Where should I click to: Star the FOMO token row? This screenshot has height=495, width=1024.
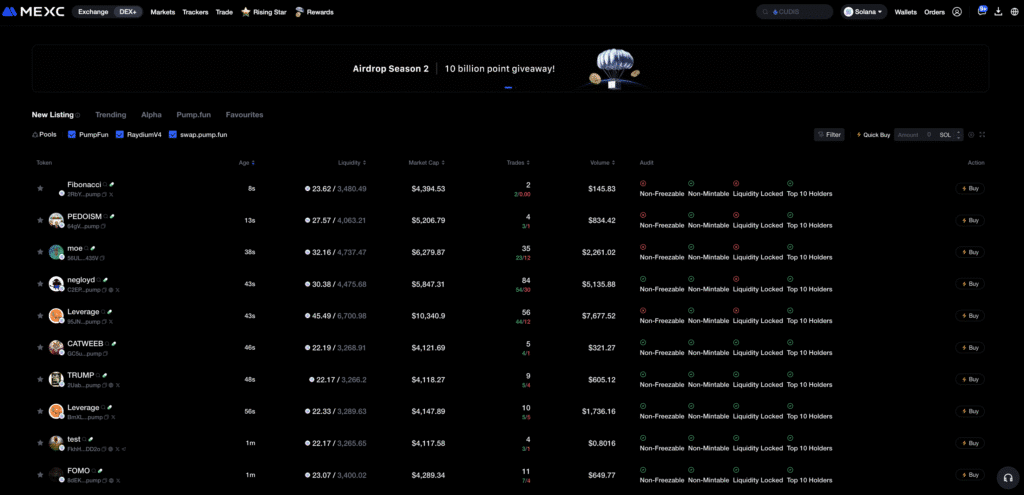point(40,475)
